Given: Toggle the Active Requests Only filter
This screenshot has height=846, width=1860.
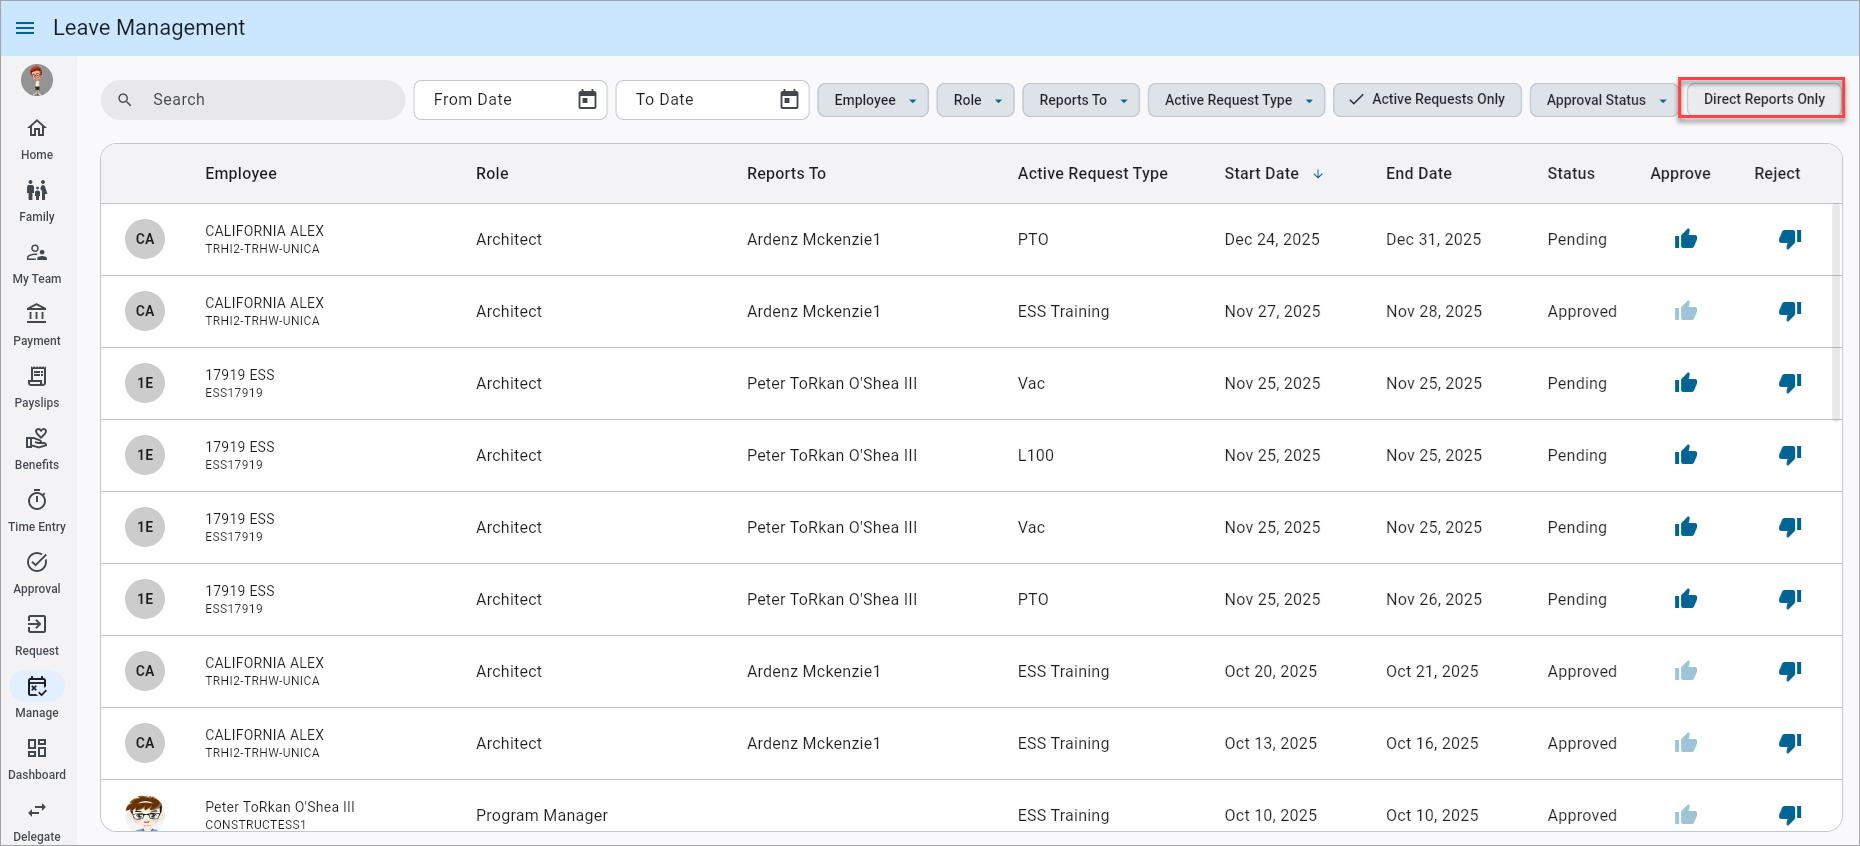Looking at the screenshot, I should click(1427, 100).
